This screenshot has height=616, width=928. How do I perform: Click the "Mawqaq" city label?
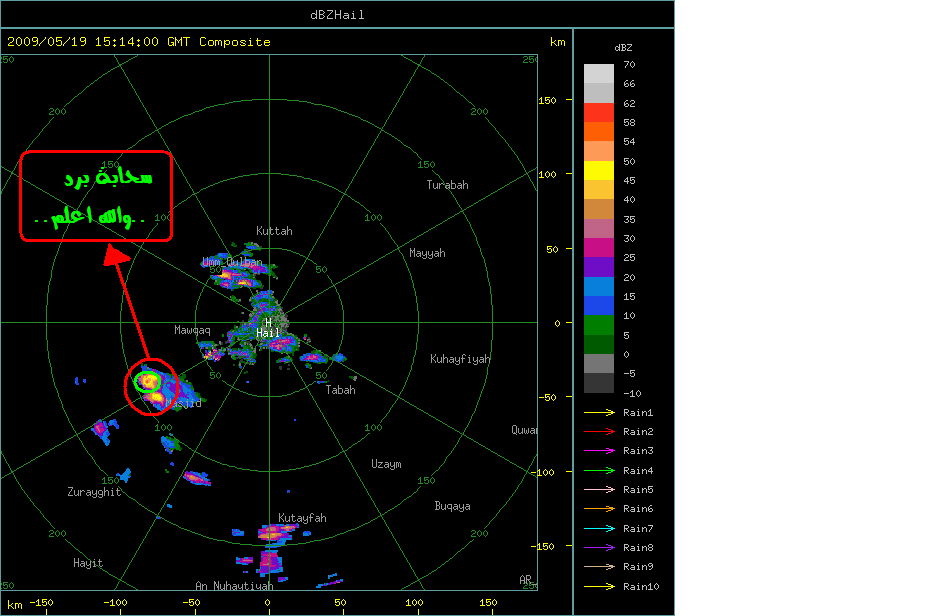pyautogui.click(x=192, y=330)
